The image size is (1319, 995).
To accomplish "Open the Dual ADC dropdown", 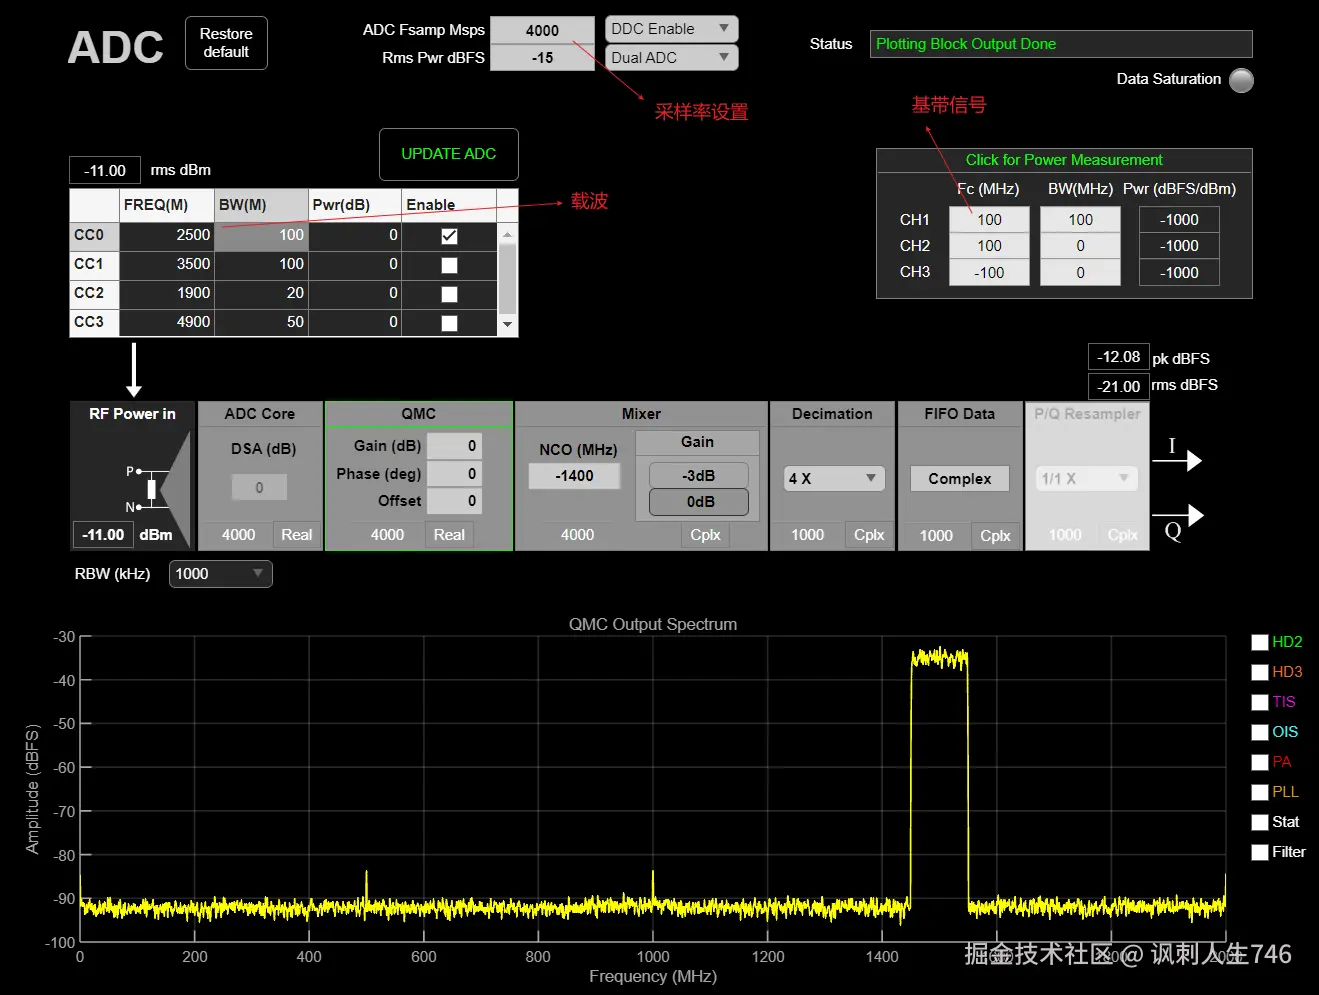I will click(671, 58).
